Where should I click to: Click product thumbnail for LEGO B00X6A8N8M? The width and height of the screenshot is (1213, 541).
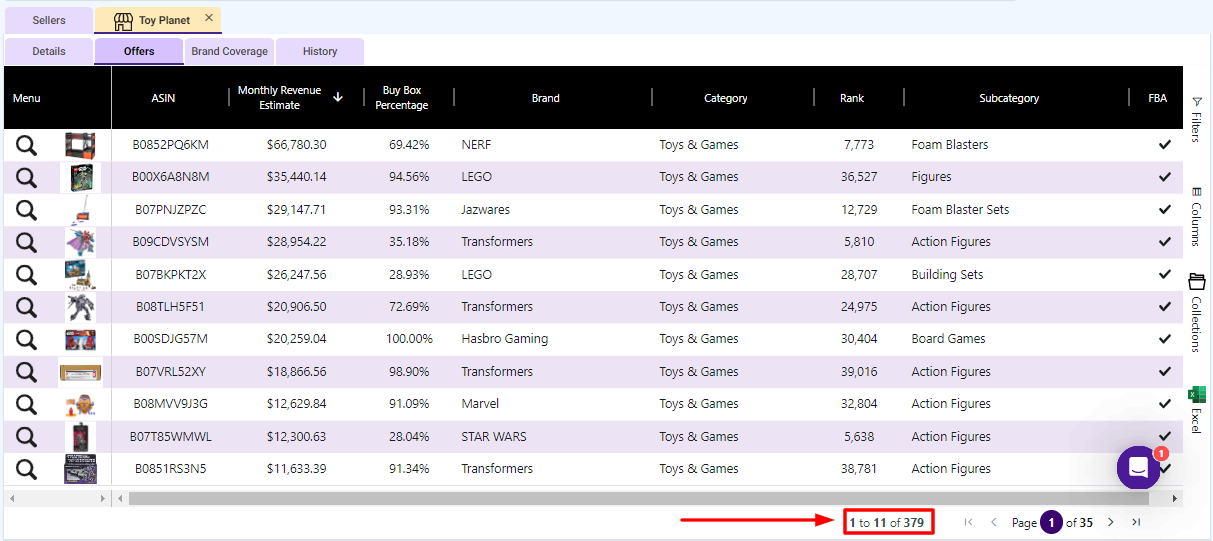(x=80, y=177)
